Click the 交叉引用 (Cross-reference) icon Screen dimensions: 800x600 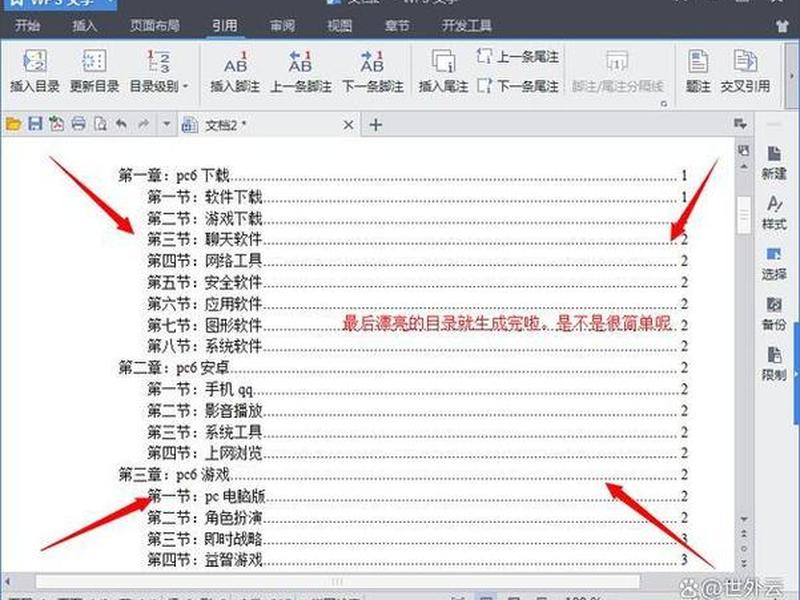[x=745, y=61]
